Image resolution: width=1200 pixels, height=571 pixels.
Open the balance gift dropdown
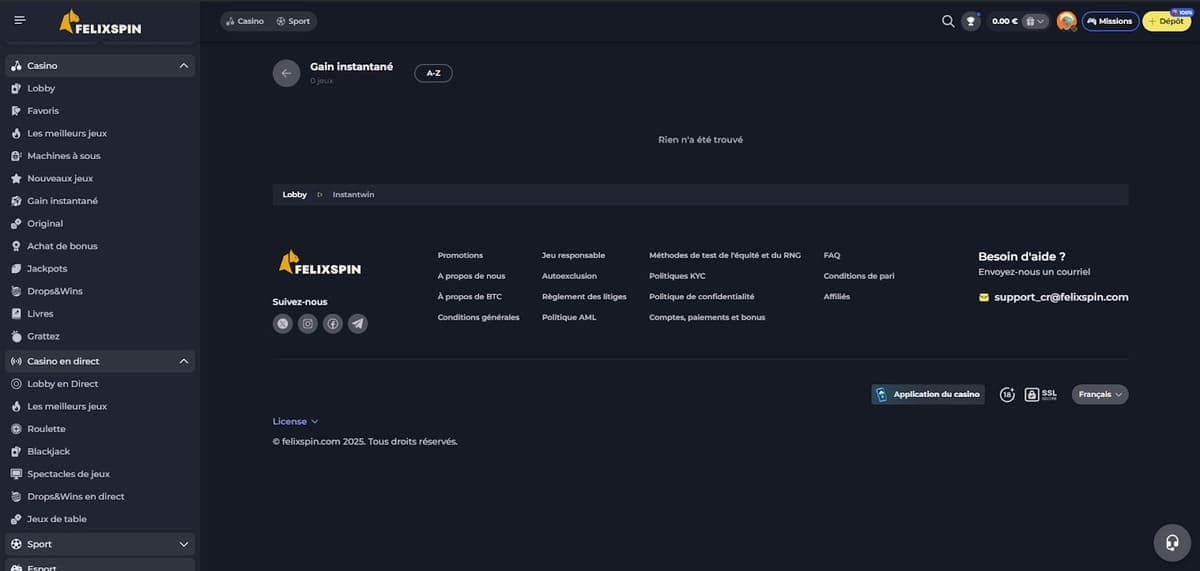point(1035,21)
